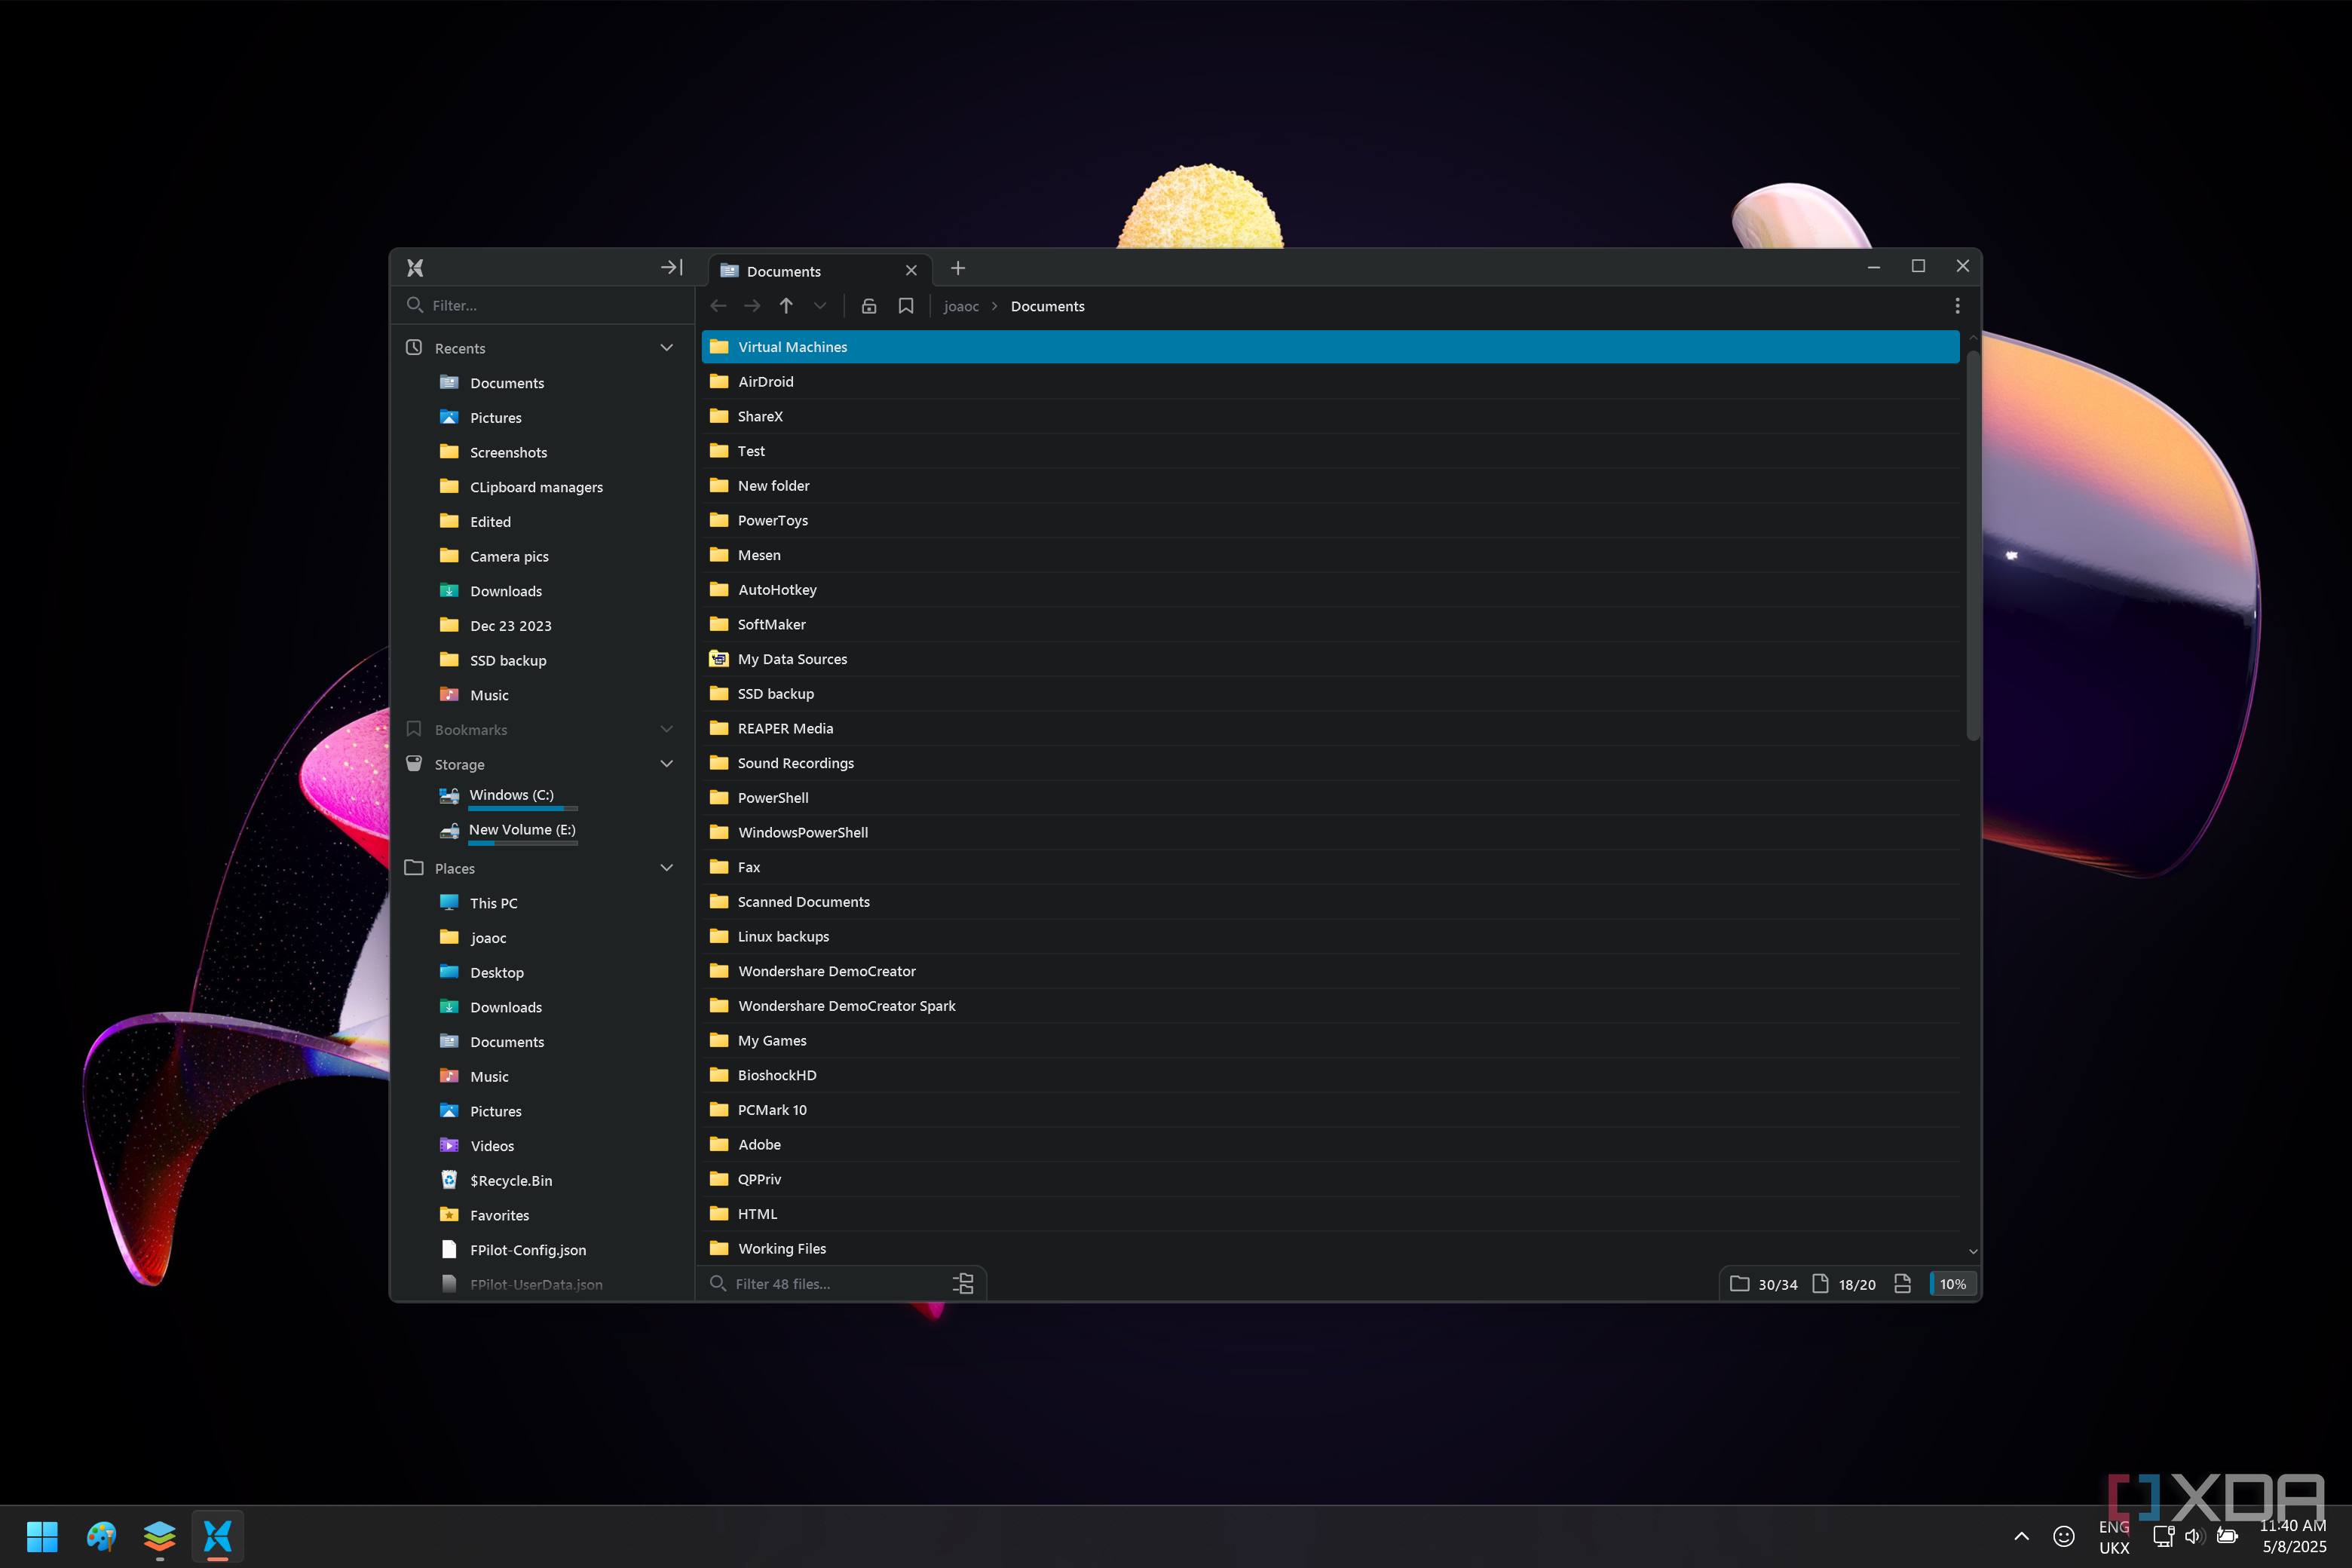Select the Wondershare DemoCreator Spark folder
This screenshot has width=2352, height=1568.
[1330, 1006]
